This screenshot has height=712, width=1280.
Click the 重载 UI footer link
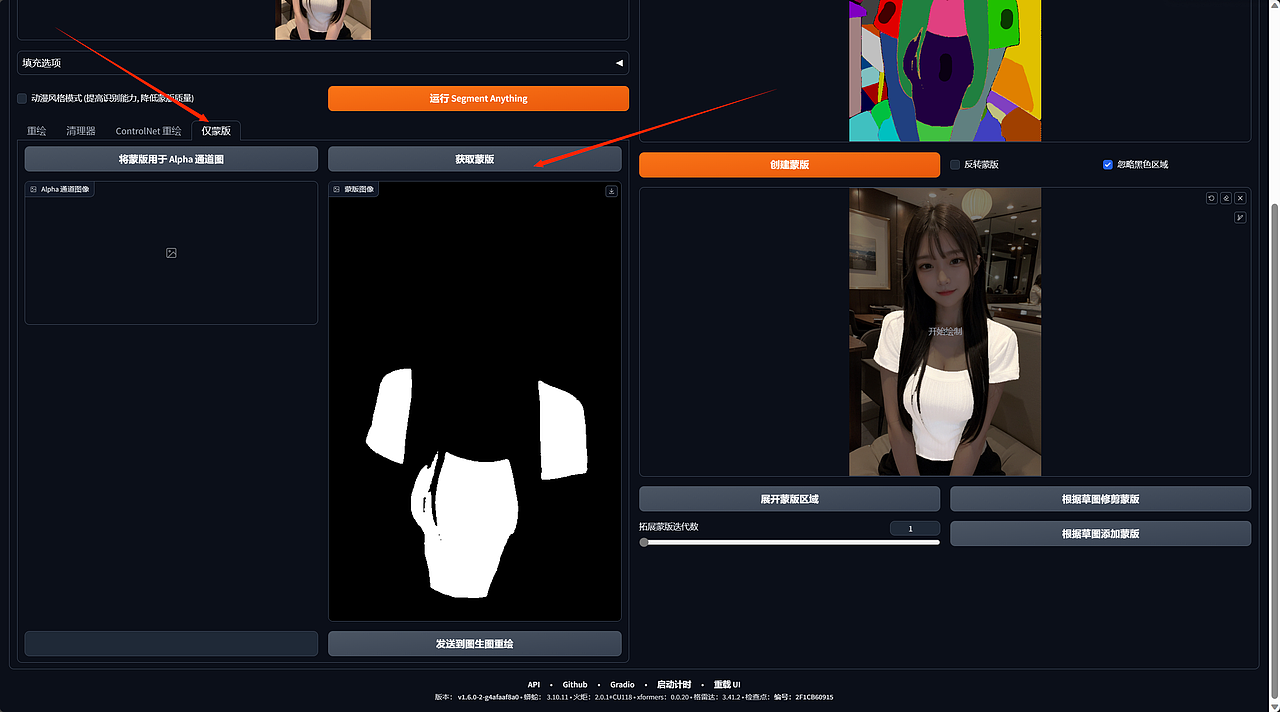point(727,684)
